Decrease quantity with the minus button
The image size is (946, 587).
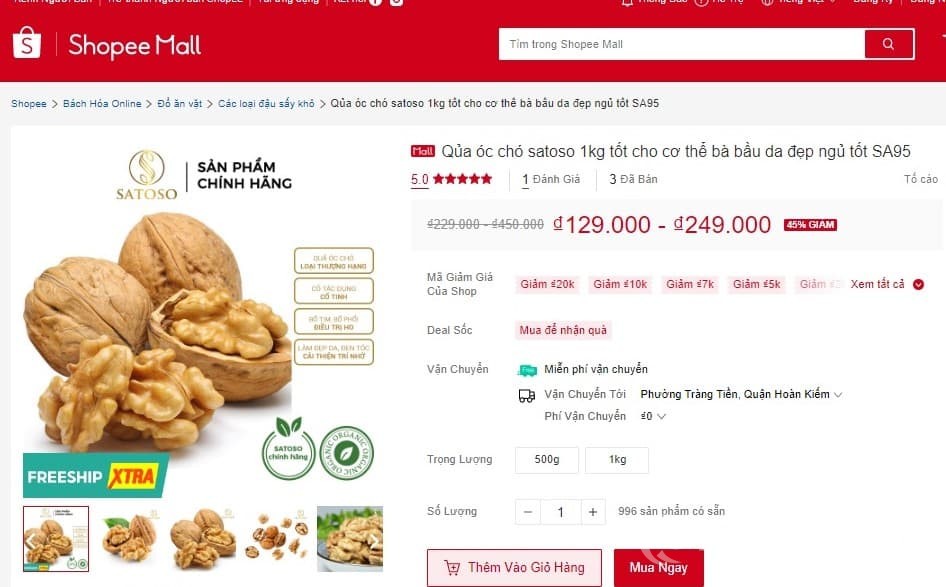coord(528,512)
